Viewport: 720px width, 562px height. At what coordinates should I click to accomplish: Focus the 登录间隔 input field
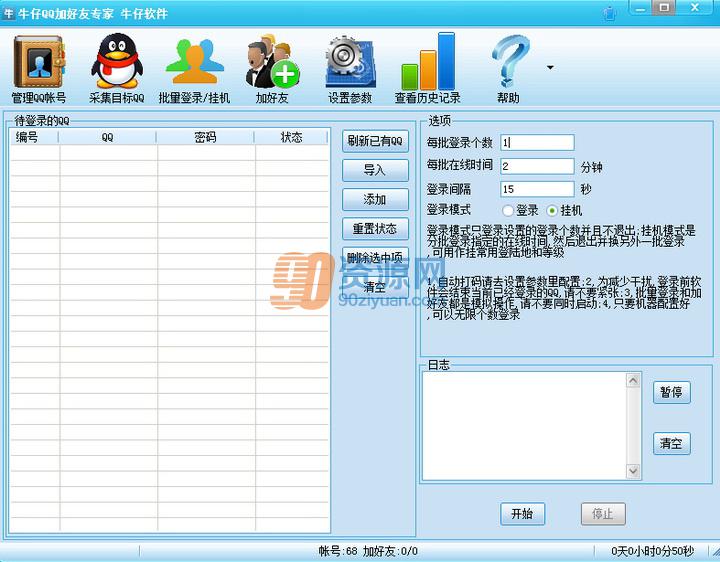[537, 189]
